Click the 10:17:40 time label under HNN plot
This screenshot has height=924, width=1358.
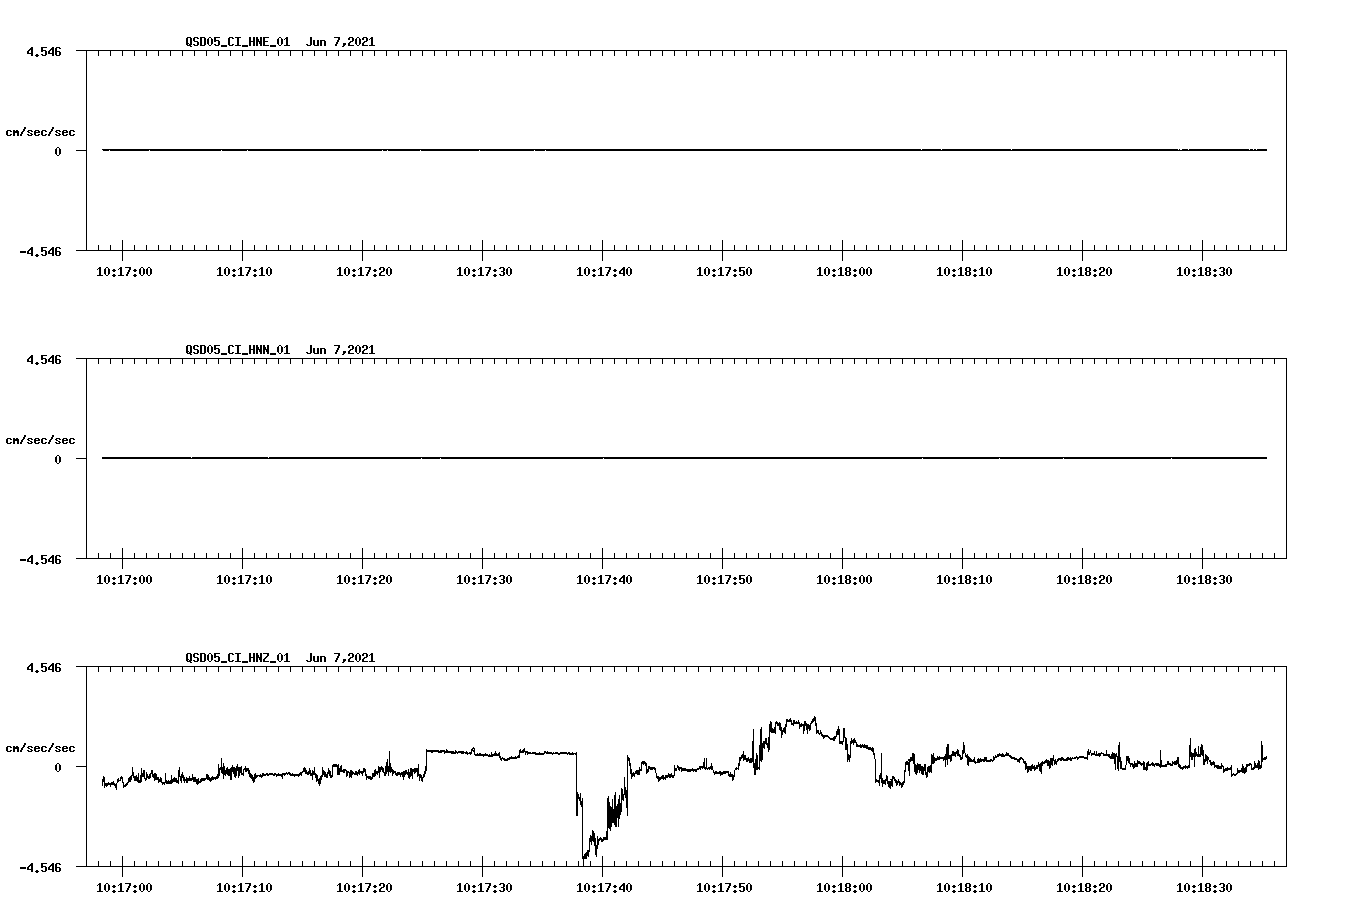click(604, 580)
